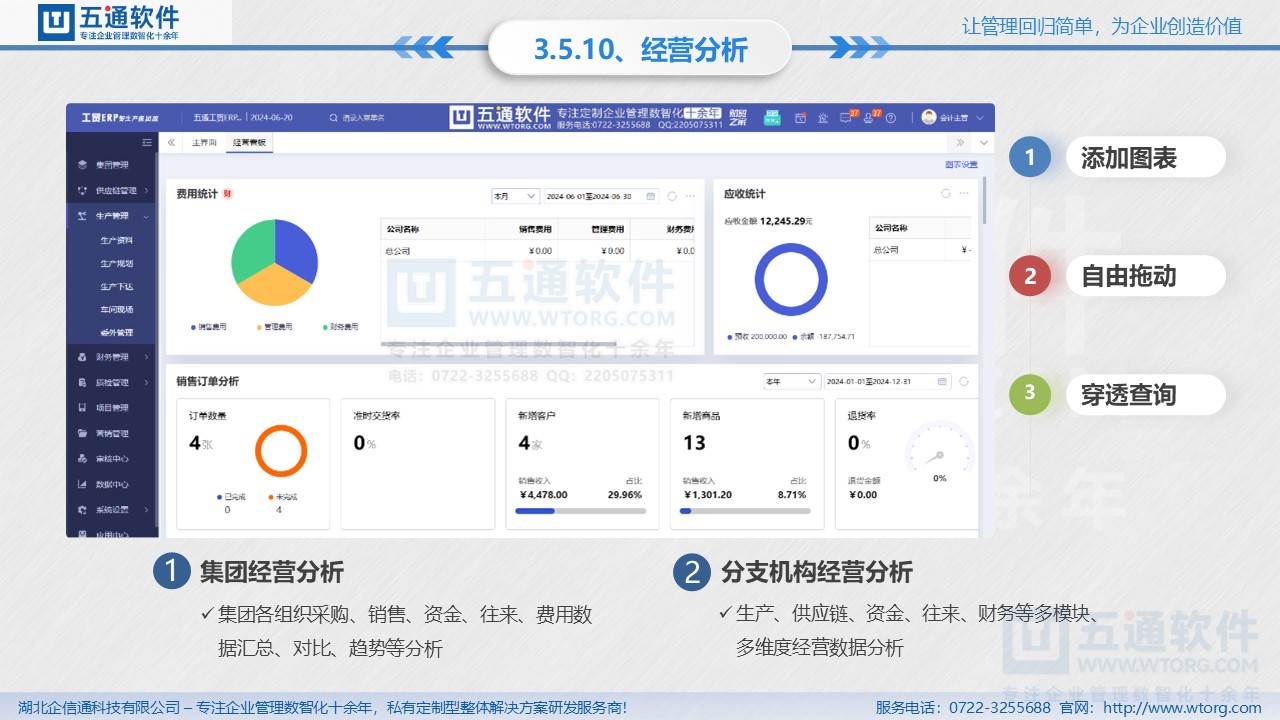The image size is (1280, 720).
Task: Click the 图表设置 link
Action: point(961,165)
